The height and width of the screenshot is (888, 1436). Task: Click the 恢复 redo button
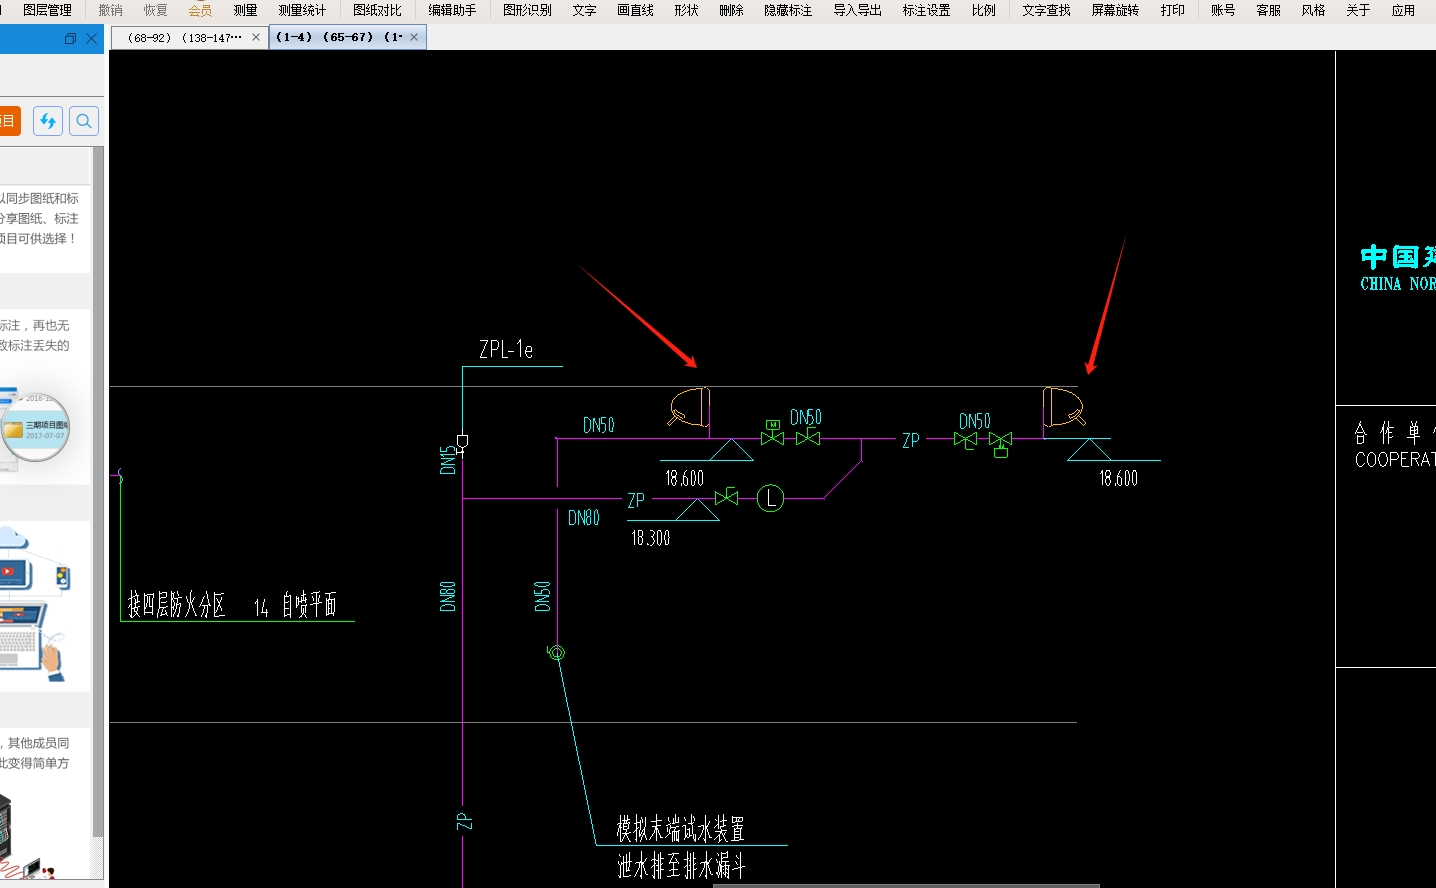pyautogui.click(x=155, y=10)
